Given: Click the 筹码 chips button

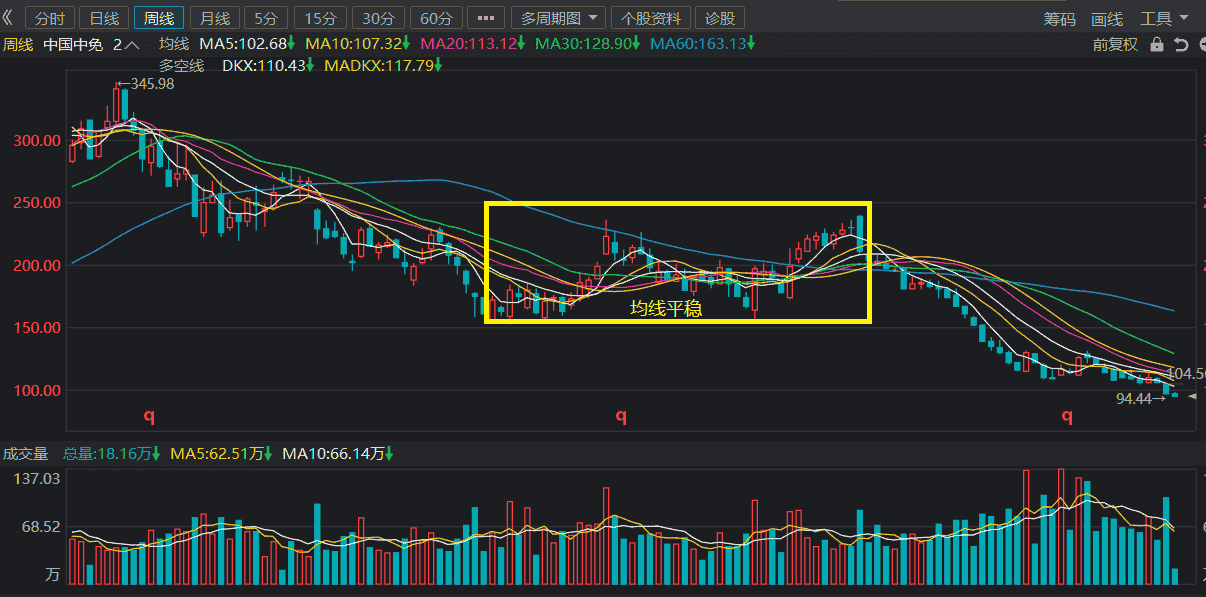Looking at the screenshot, I should tap(1060, 18).
